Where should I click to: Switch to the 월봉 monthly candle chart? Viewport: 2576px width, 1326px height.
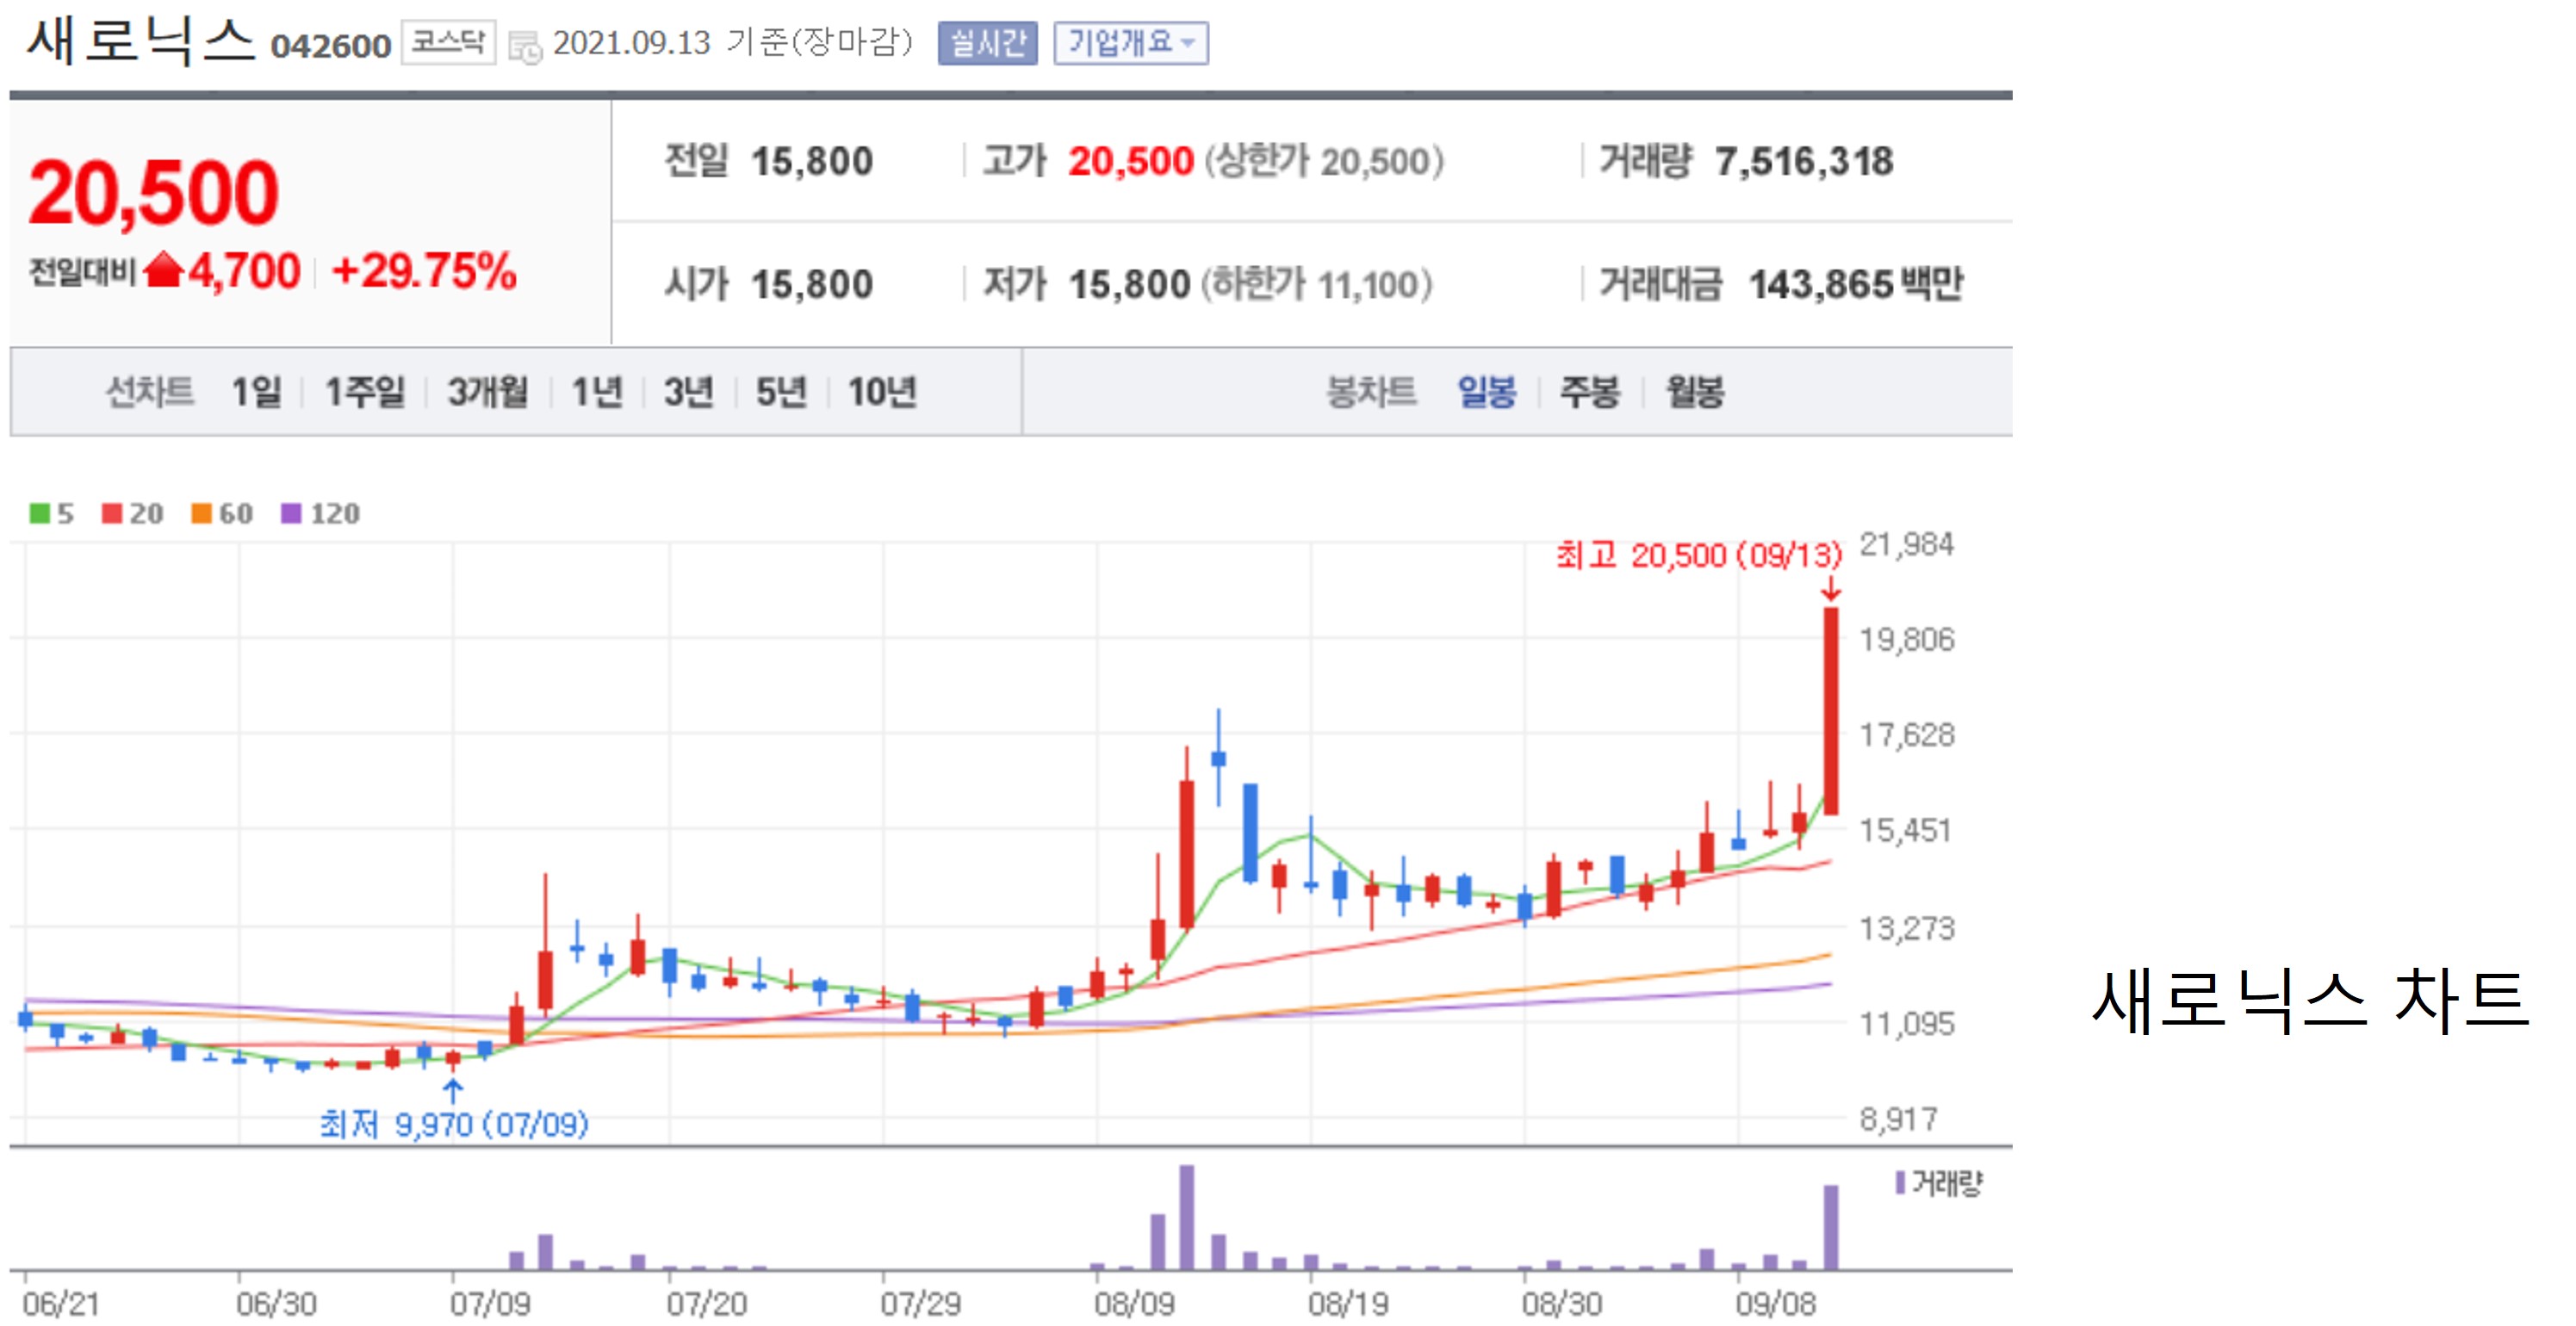point(1694,392)
